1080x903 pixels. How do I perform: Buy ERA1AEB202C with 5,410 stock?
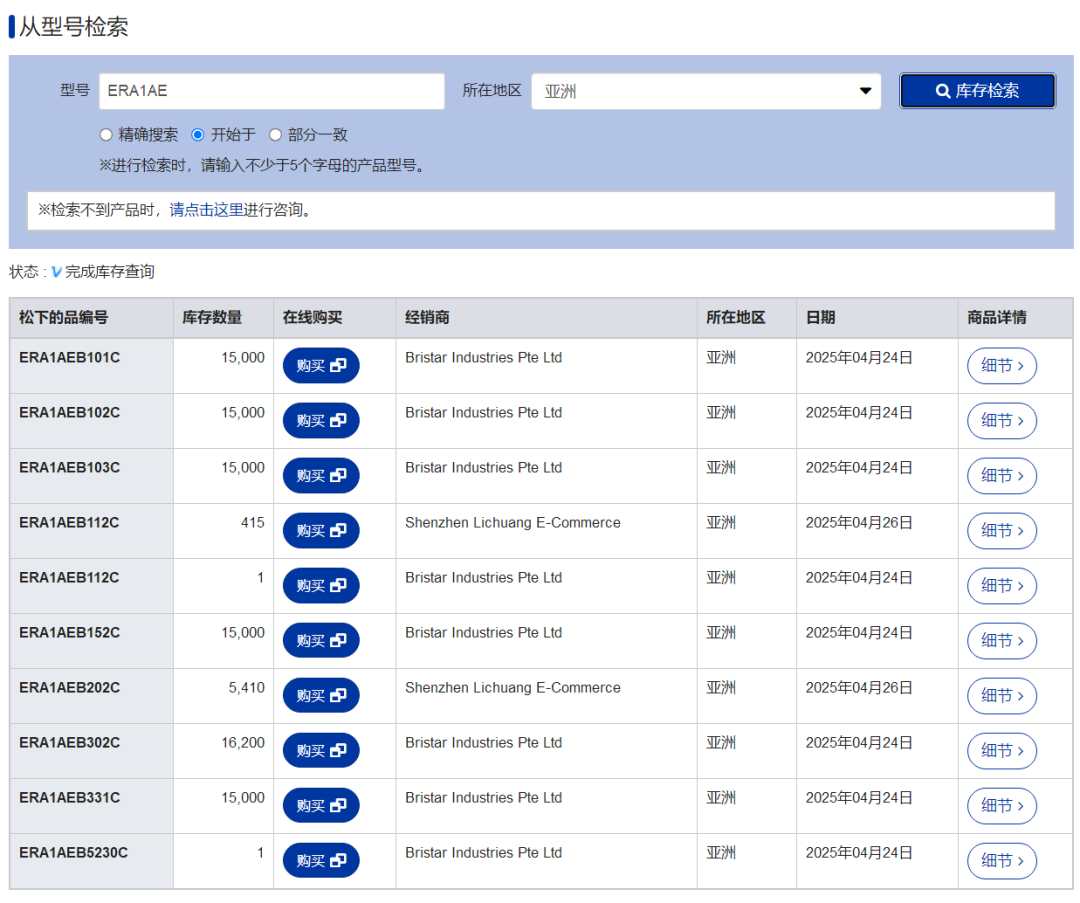(321, 696)
